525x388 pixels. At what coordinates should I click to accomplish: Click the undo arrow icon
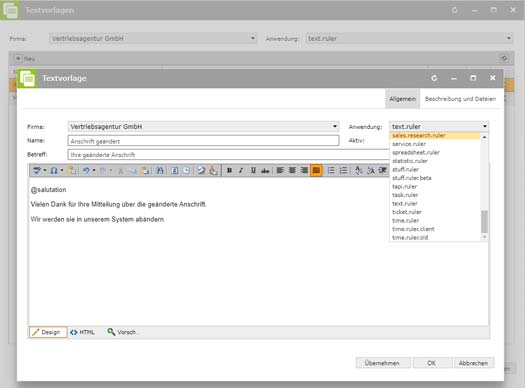click(86, 170)
